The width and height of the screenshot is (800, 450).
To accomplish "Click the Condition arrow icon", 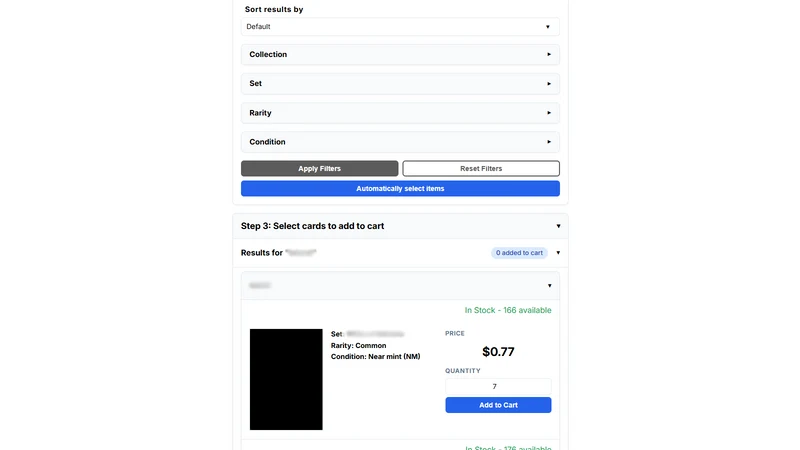I will [549, 142].
